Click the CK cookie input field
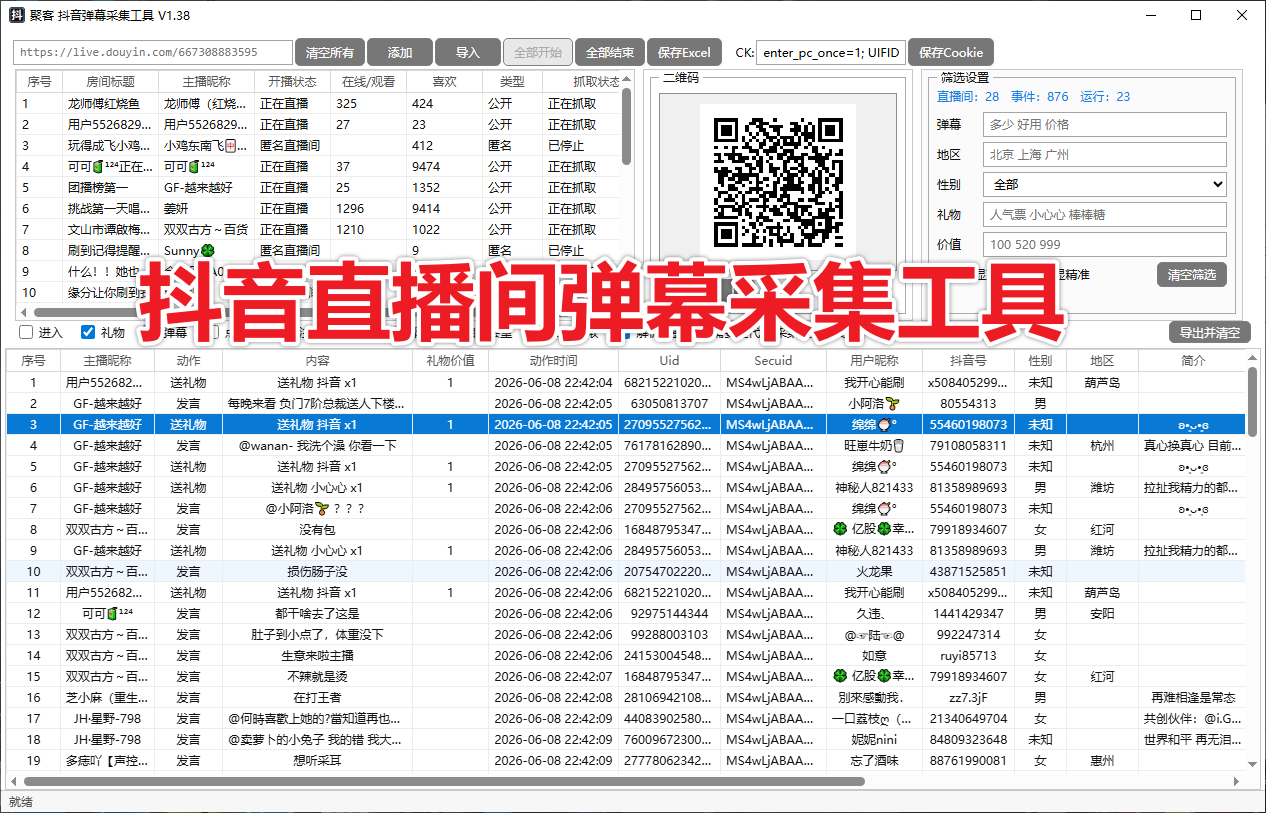This screenshot has height=813, width=1266. pos(830,52)
